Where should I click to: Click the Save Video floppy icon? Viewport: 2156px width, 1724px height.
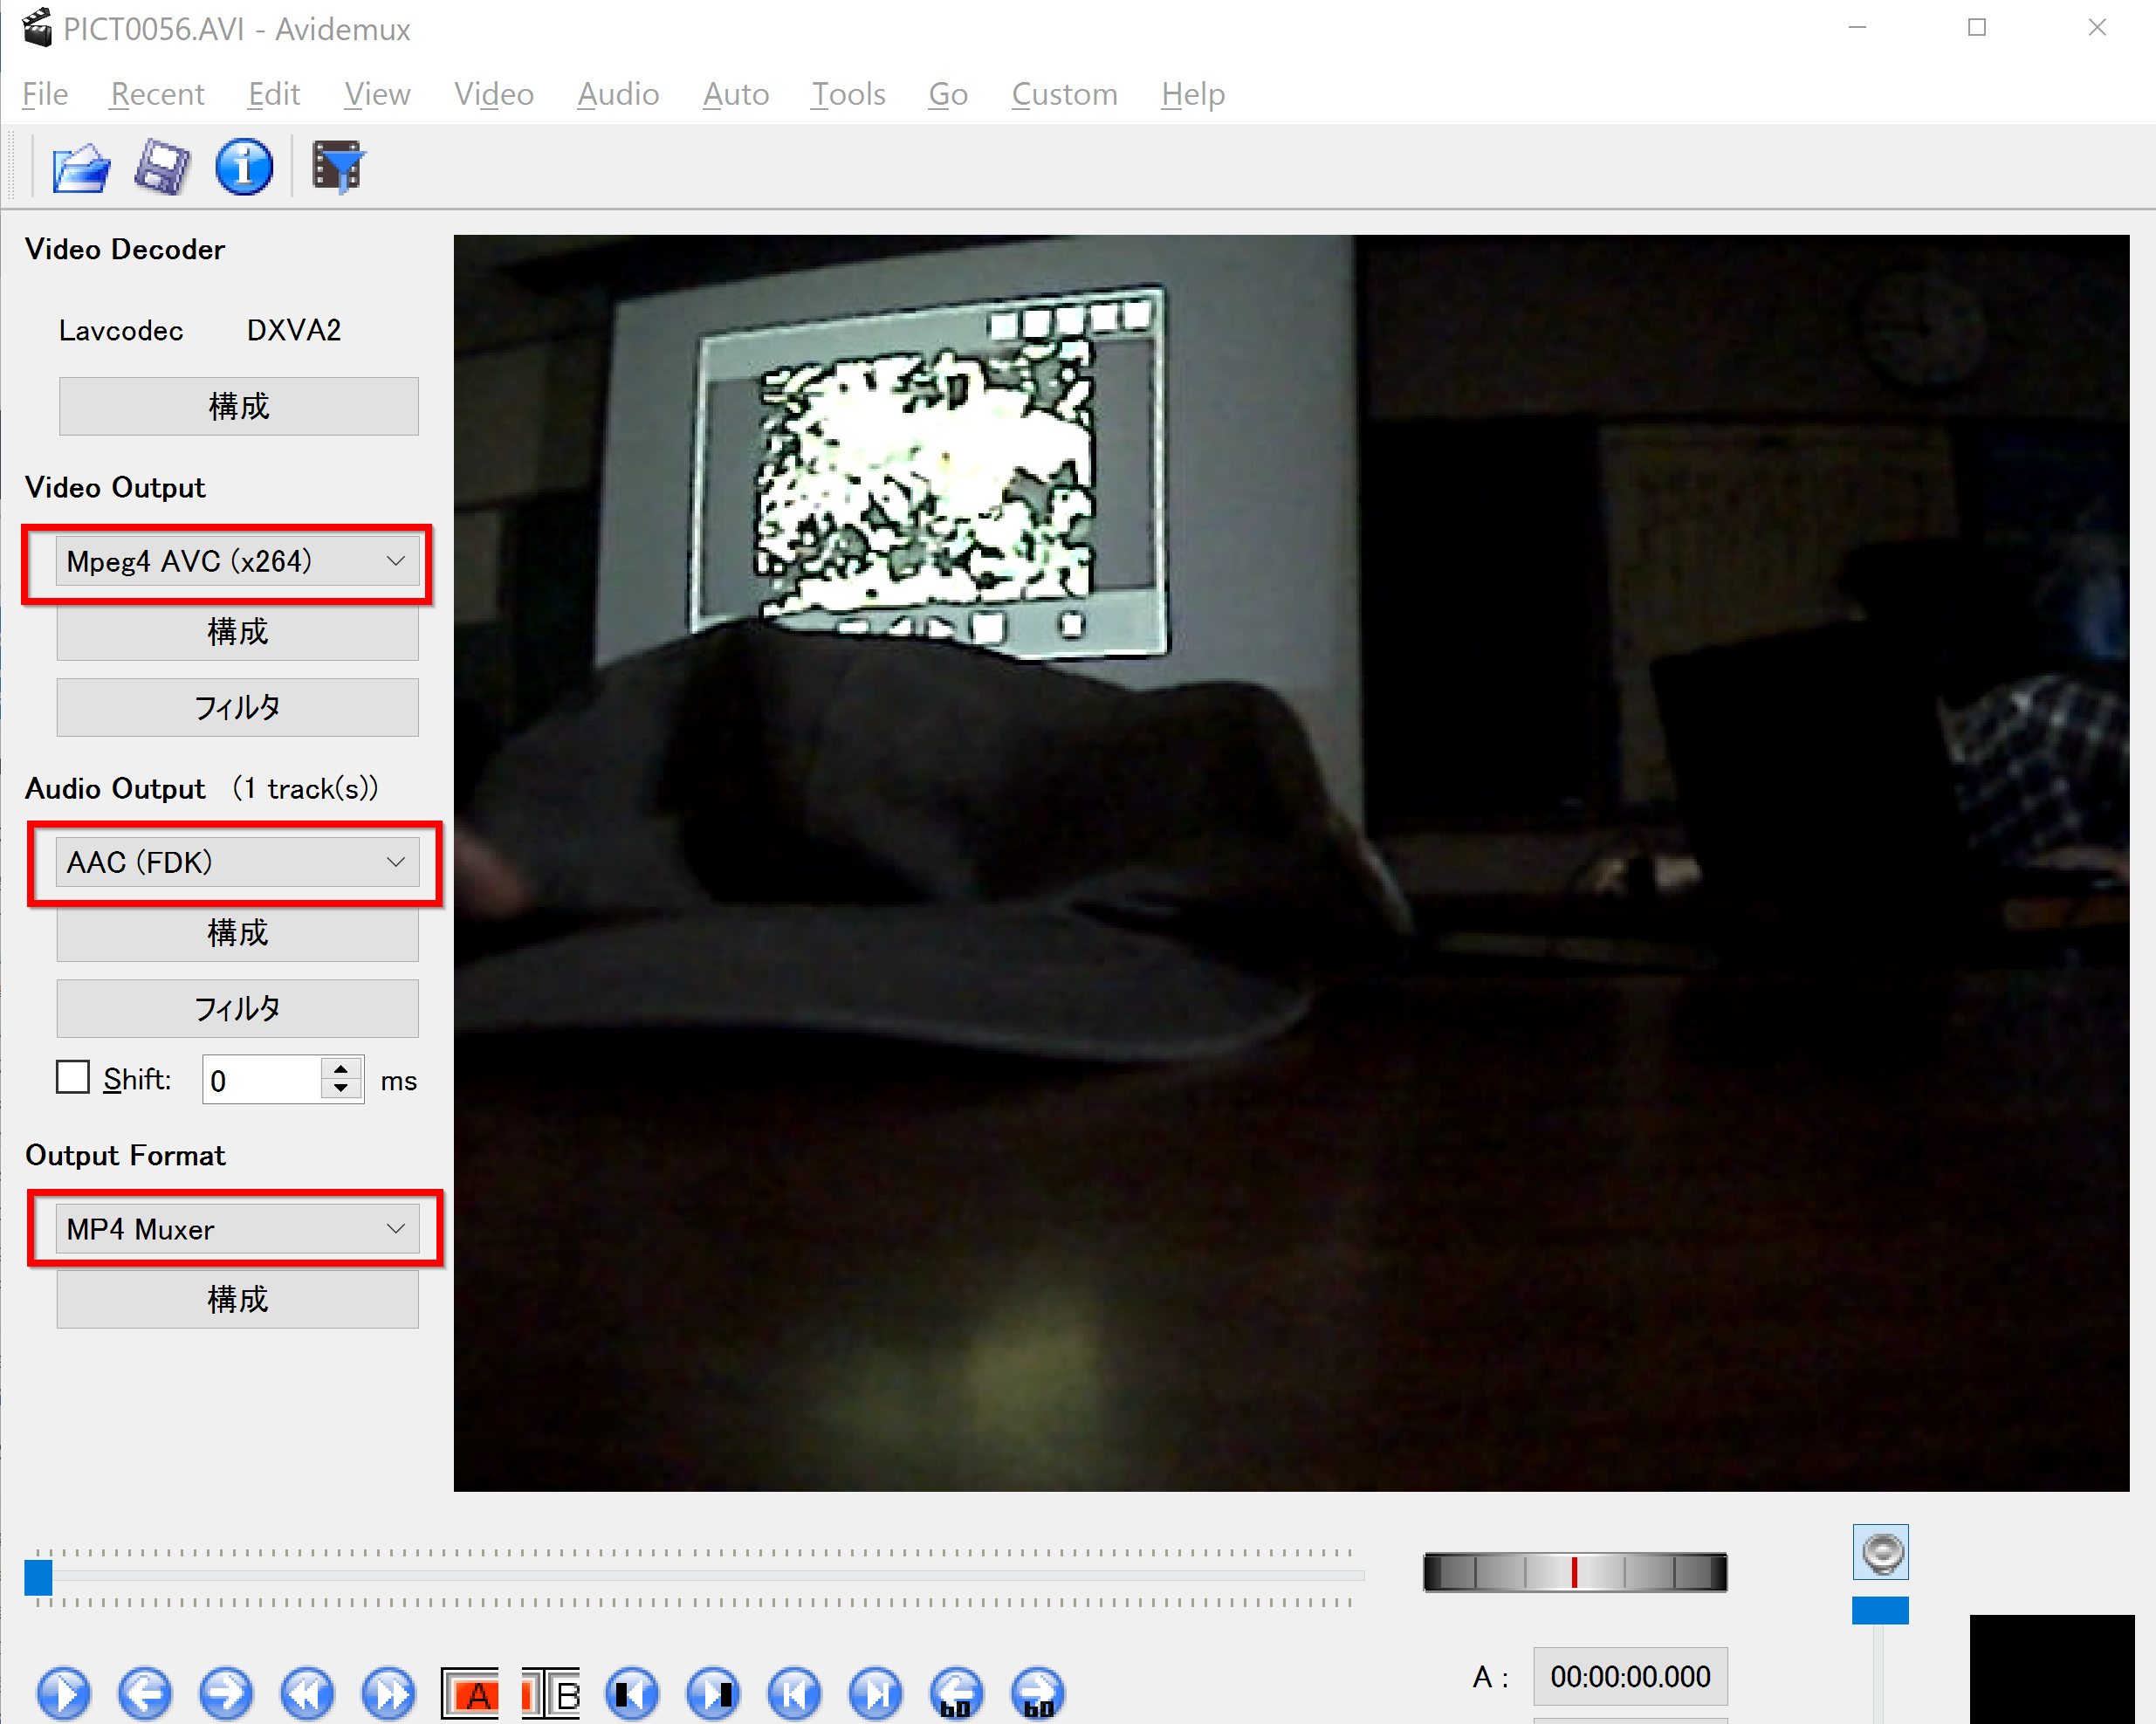point(162,167)
